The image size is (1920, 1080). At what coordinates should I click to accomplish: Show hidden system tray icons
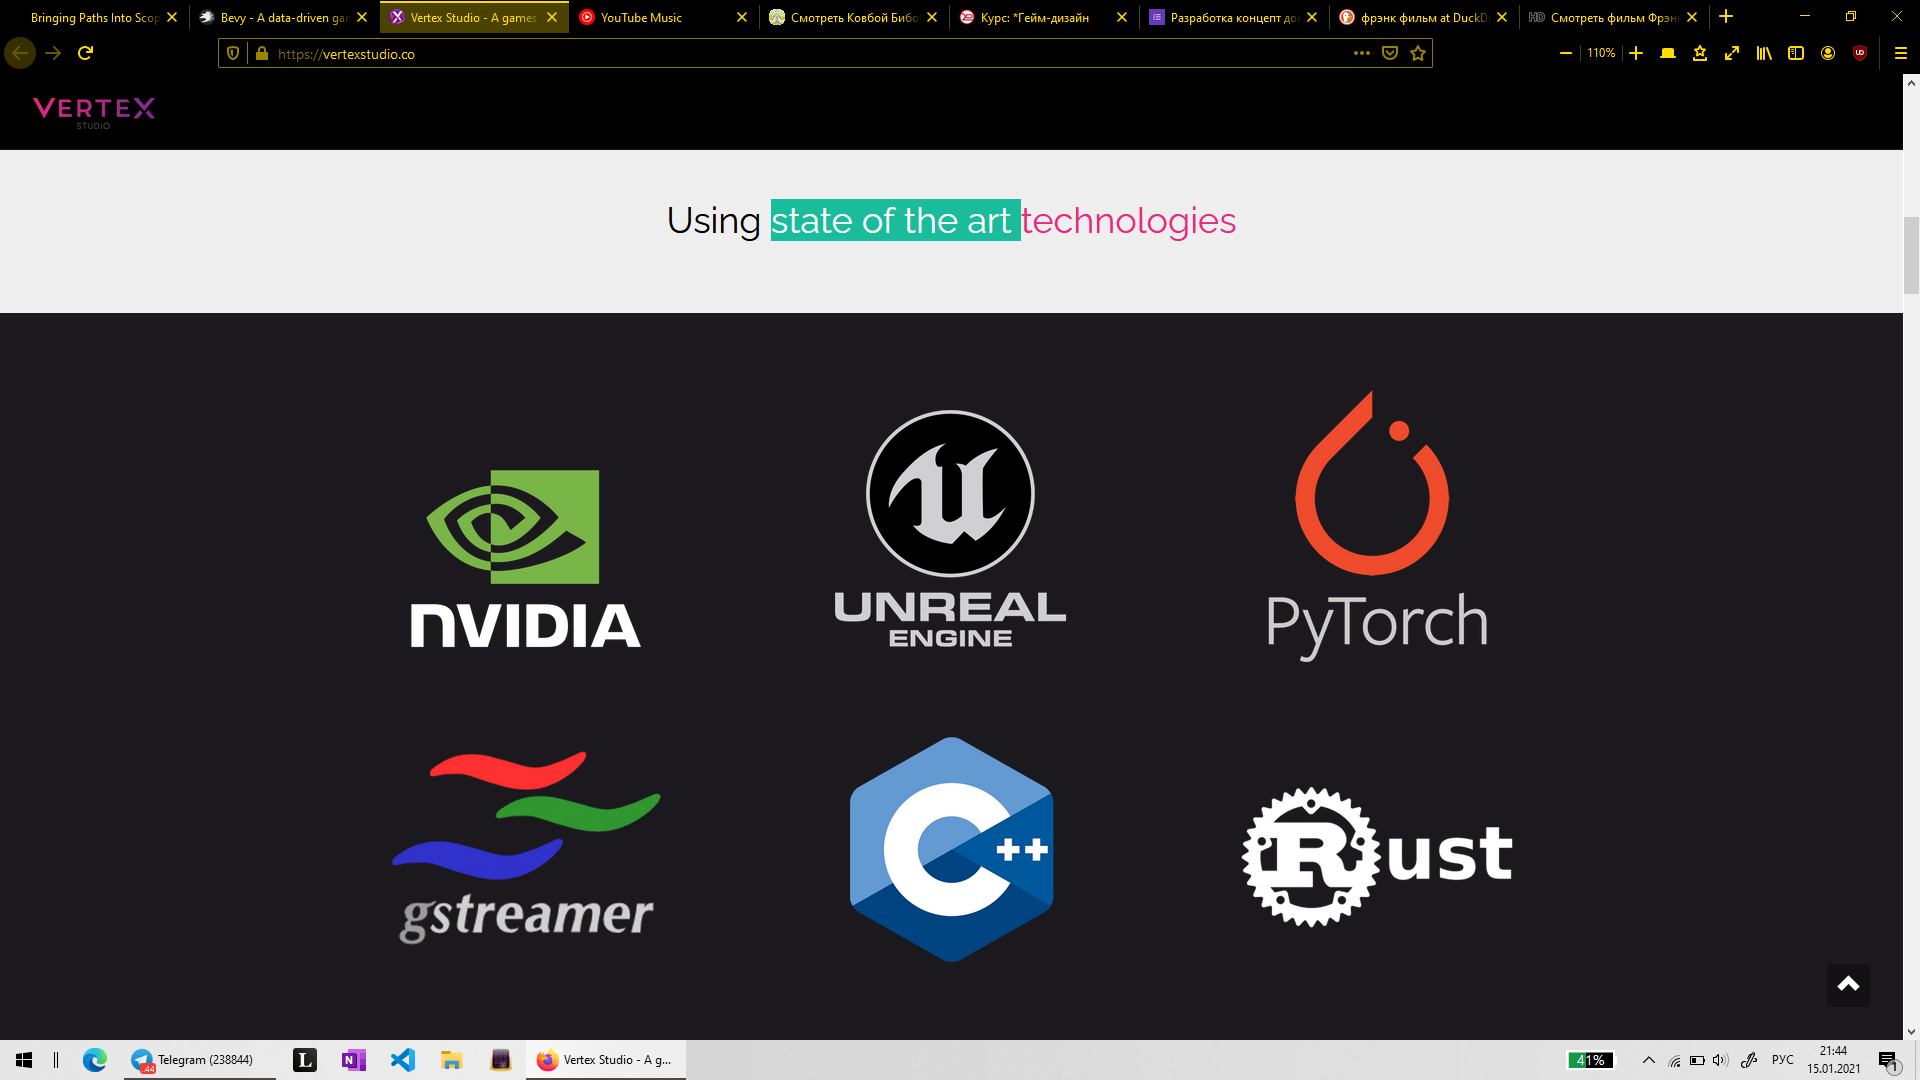[x=1649, y=1060]
